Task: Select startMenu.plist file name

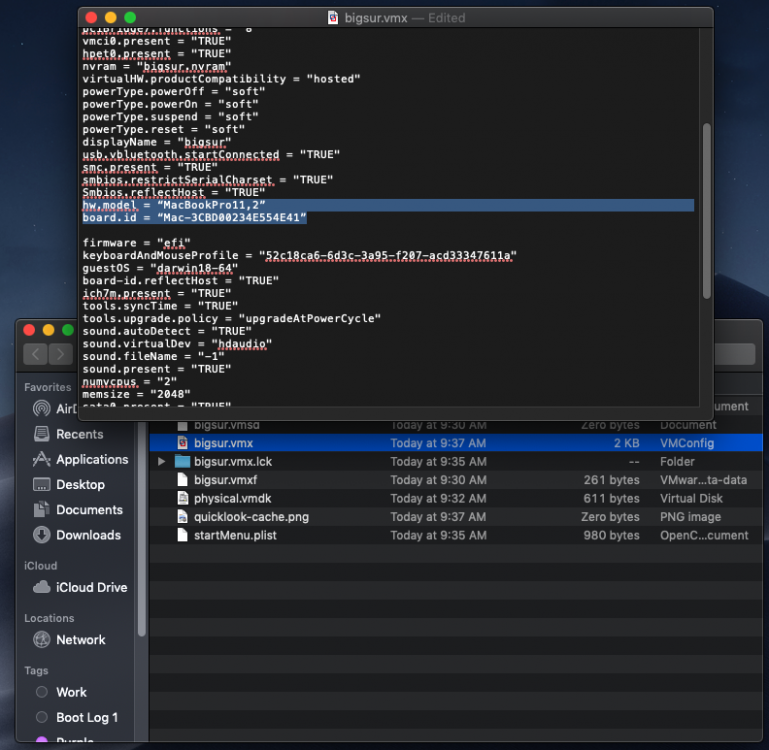Action: point(235,535)
